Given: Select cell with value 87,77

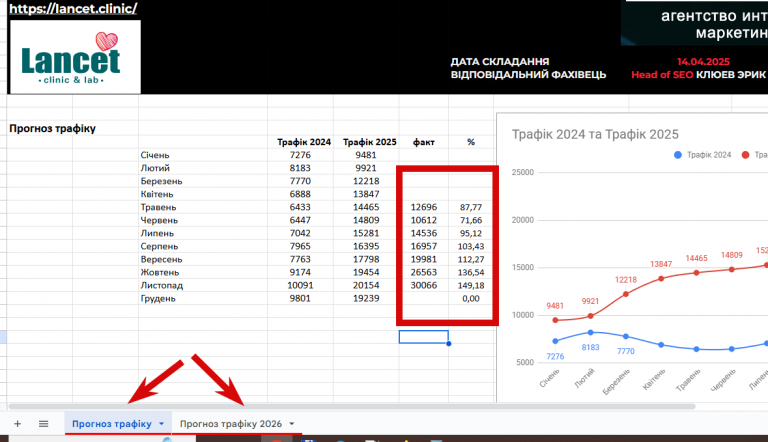Looking at the screenshot, I should tap(471, 207).
